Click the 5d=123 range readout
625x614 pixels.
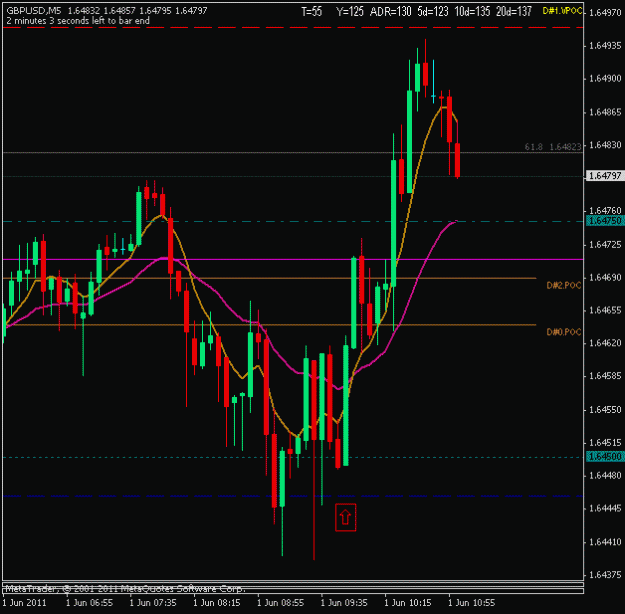(432, 12)
